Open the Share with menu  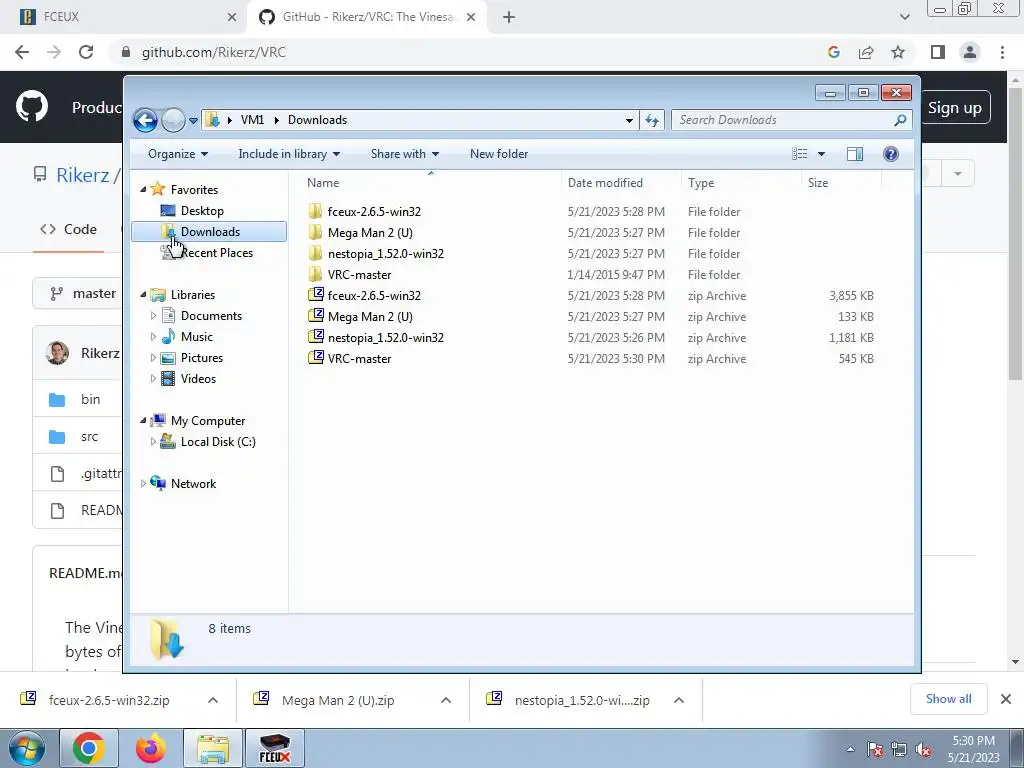pyautogui.click(x=405, y=154)
